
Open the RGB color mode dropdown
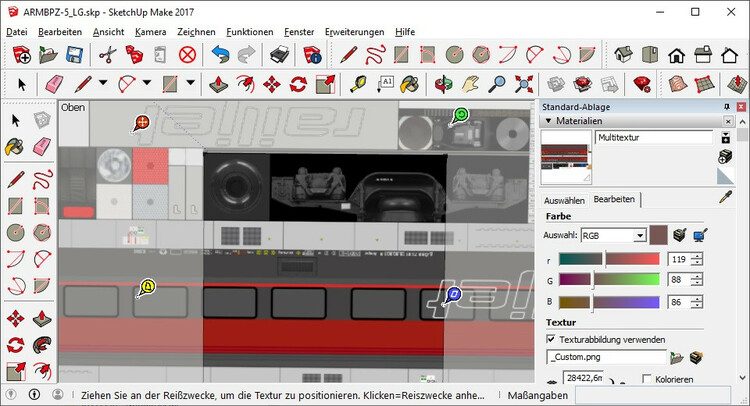click(x=640, y=235)
